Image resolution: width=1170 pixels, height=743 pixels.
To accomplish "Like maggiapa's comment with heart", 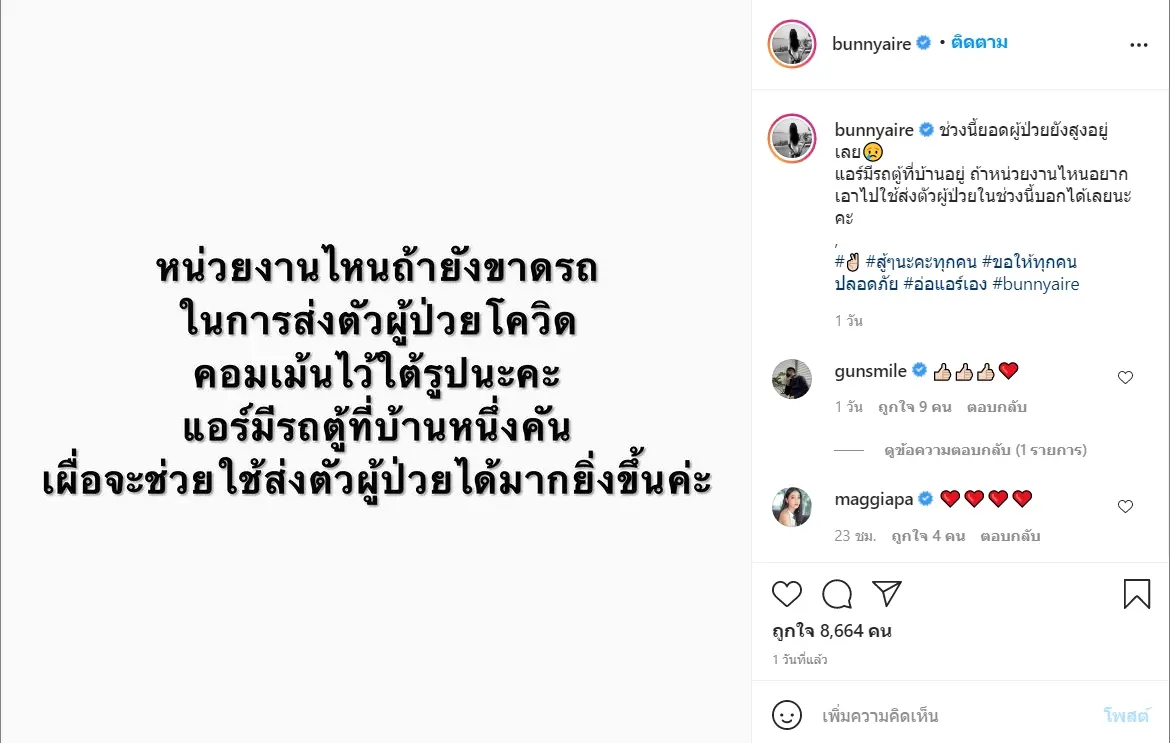I will pyautogui.click(x=1125, y=507).
